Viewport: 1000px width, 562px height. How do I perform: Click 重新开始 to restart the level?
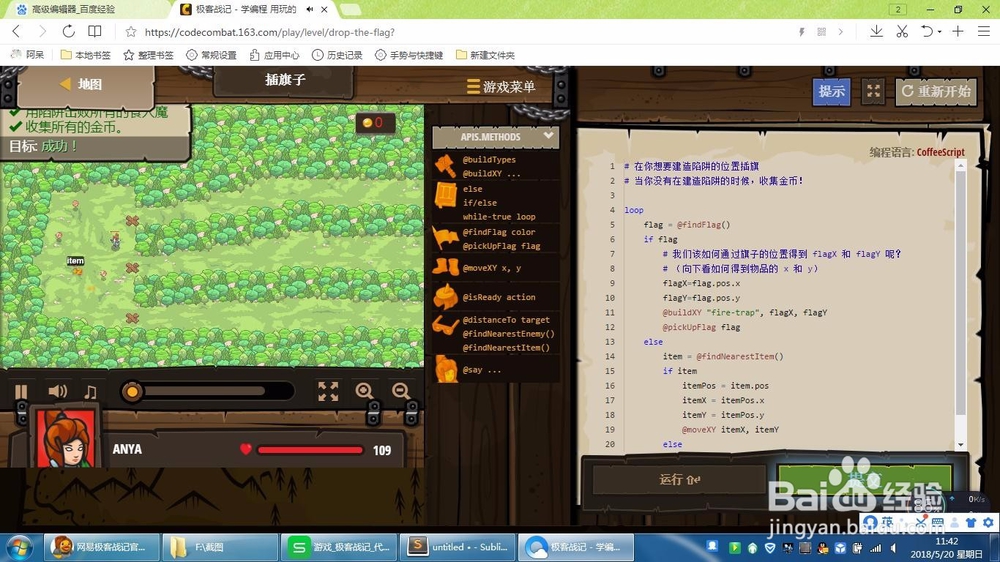(x=936, y=91)
